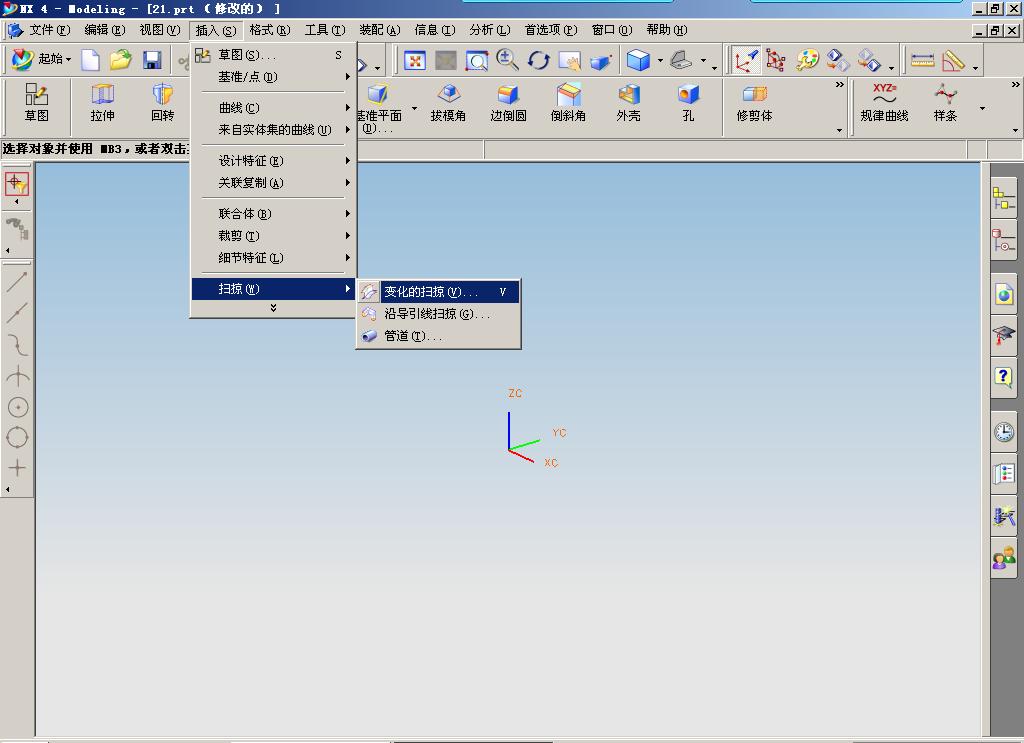Expand the 插入 menu's hidden items chevron

tap(273, 308)
